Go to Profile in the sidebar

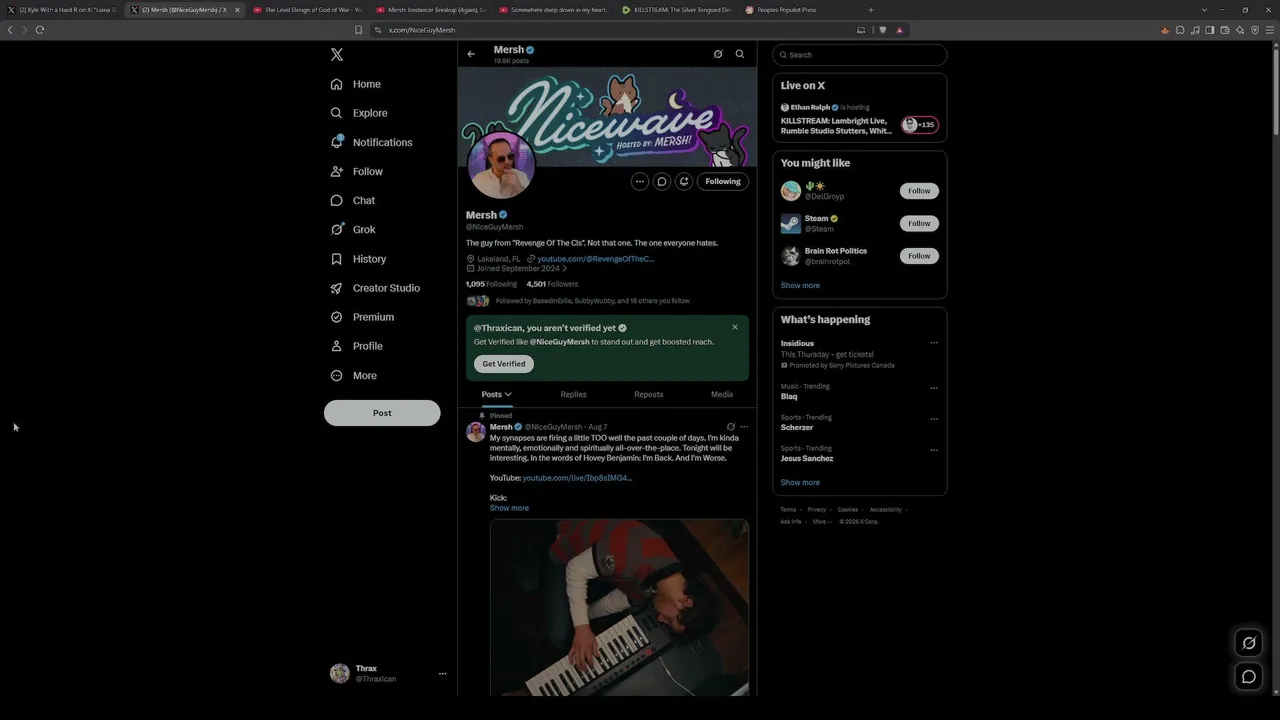(356, 346)
